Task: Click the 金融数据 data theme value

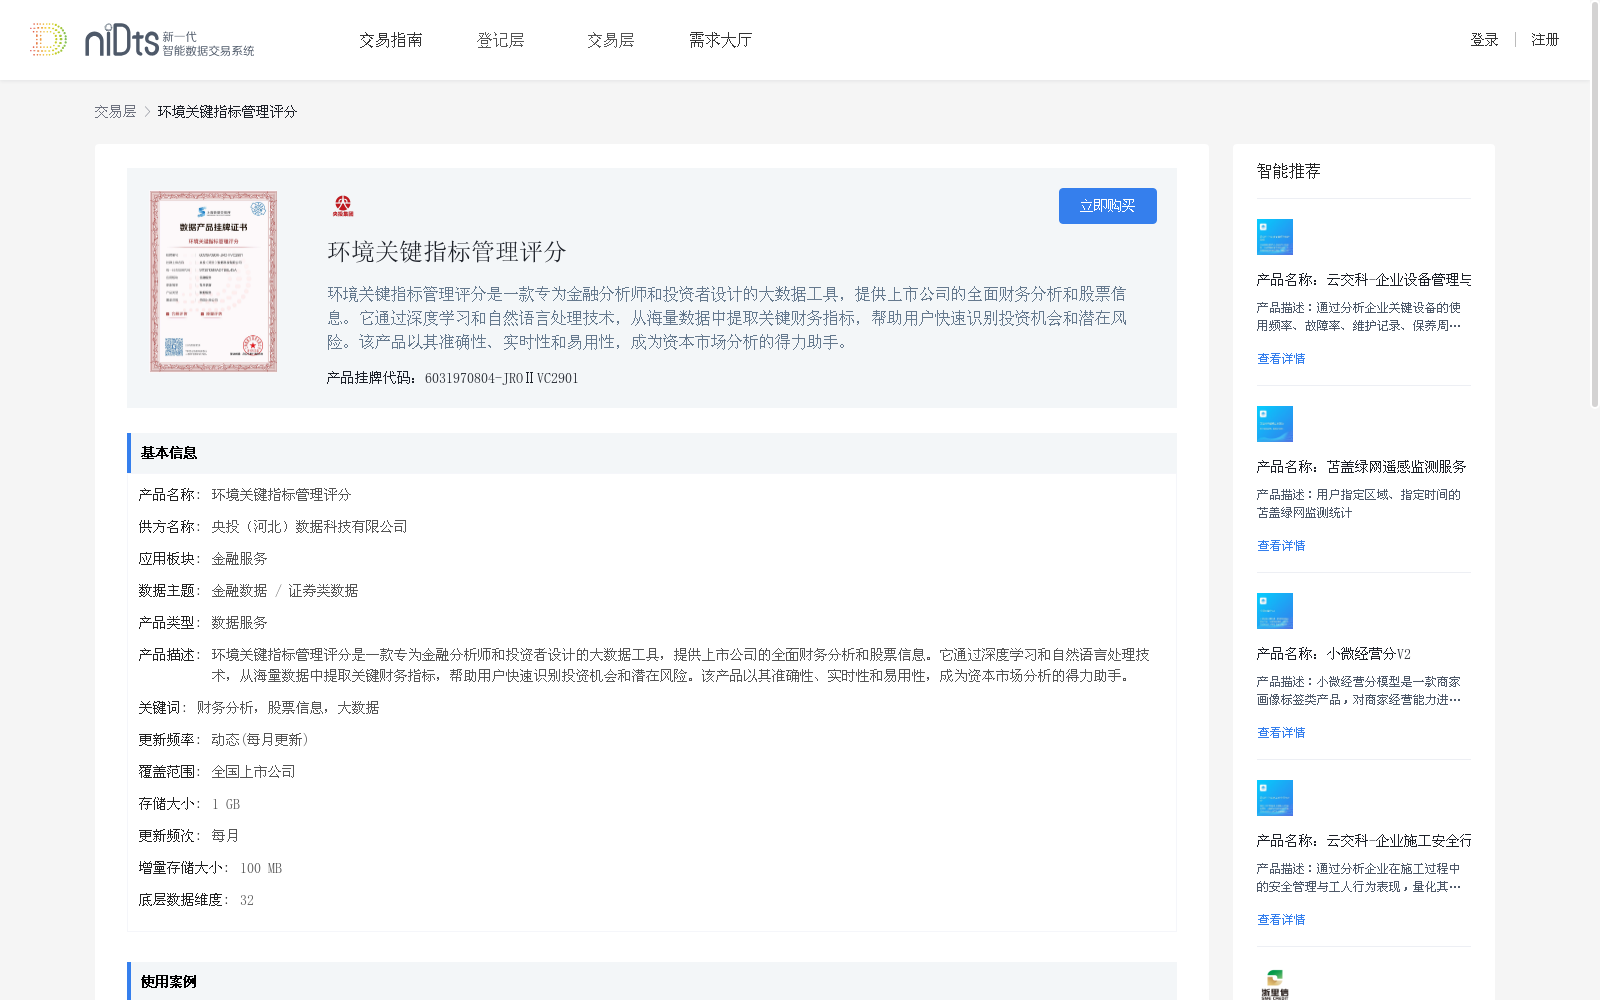Action: (239, 591)
